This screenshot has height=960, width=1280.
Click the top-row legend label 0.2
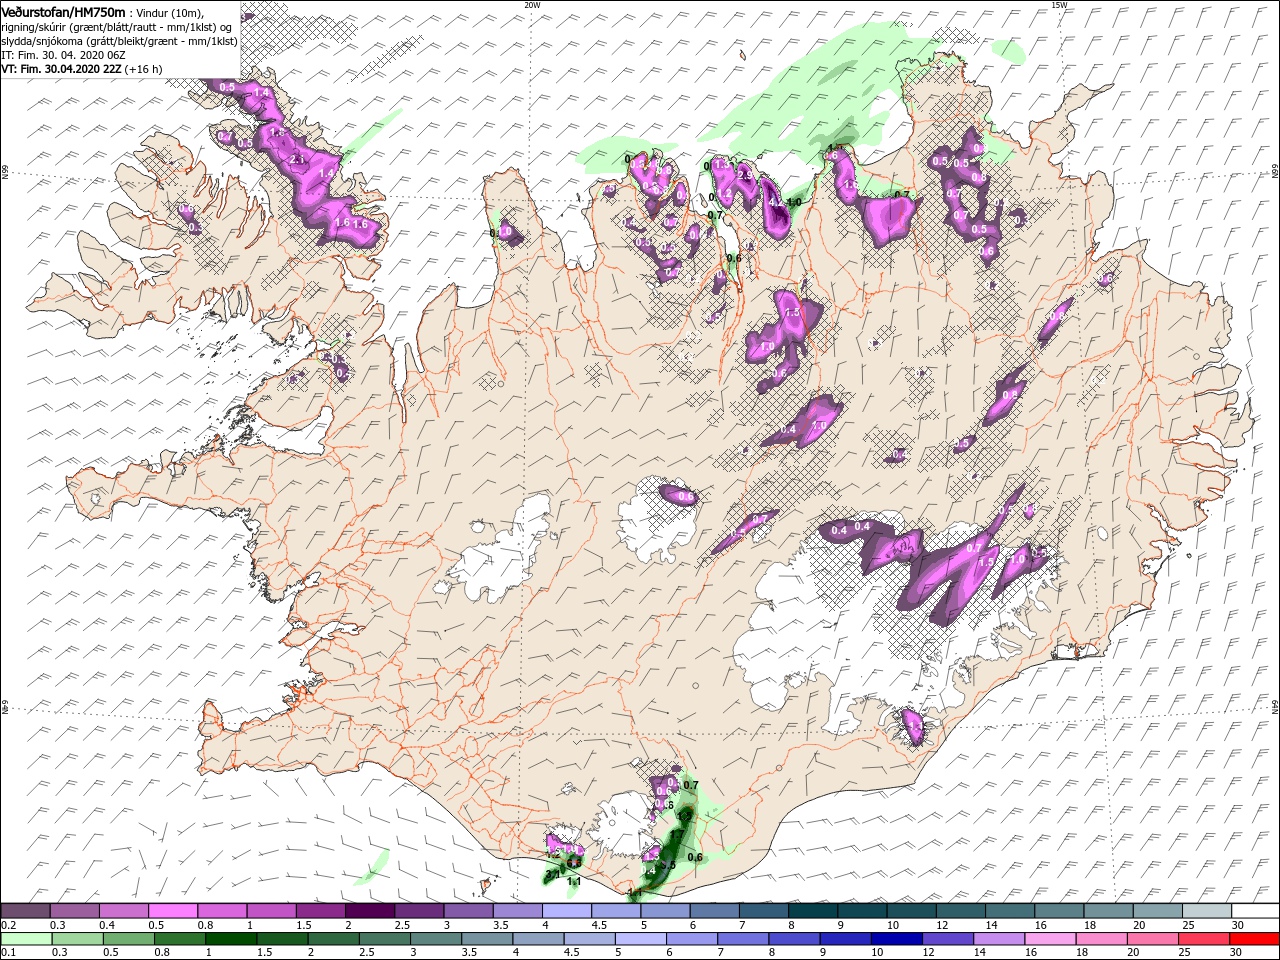(8, 926)
